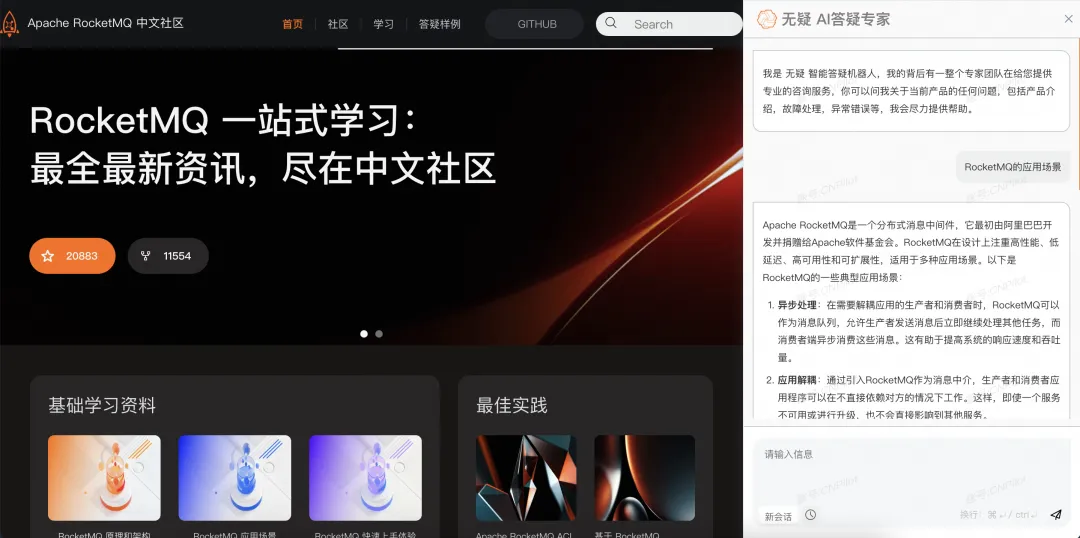This screenshot has height=538, width=1080.
Task: Click the '无疑 AI答疑专家' panel title
Action: [x=835, y=19]
